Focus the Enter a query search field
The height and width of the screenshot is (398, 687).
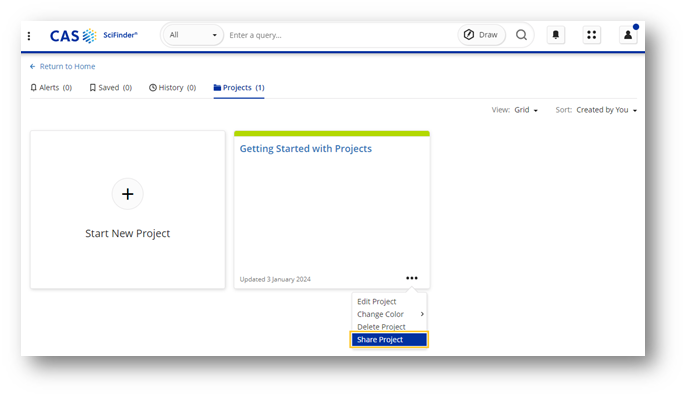(x=341, y=35)
